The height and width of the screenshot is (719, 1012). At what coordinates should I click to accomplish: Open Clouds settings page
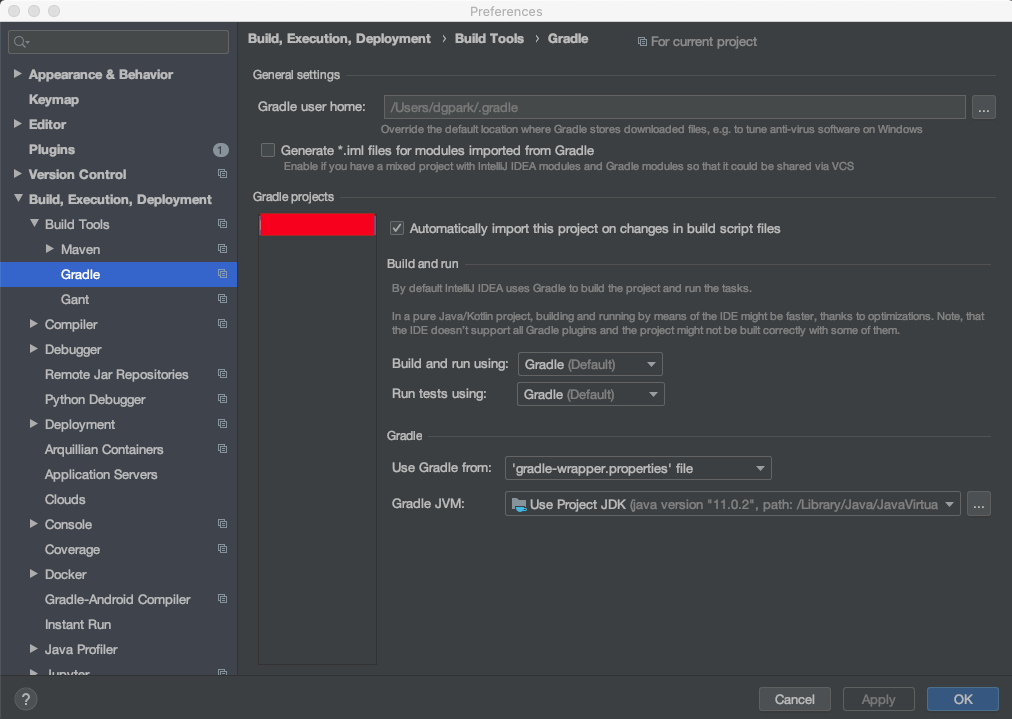65,500
